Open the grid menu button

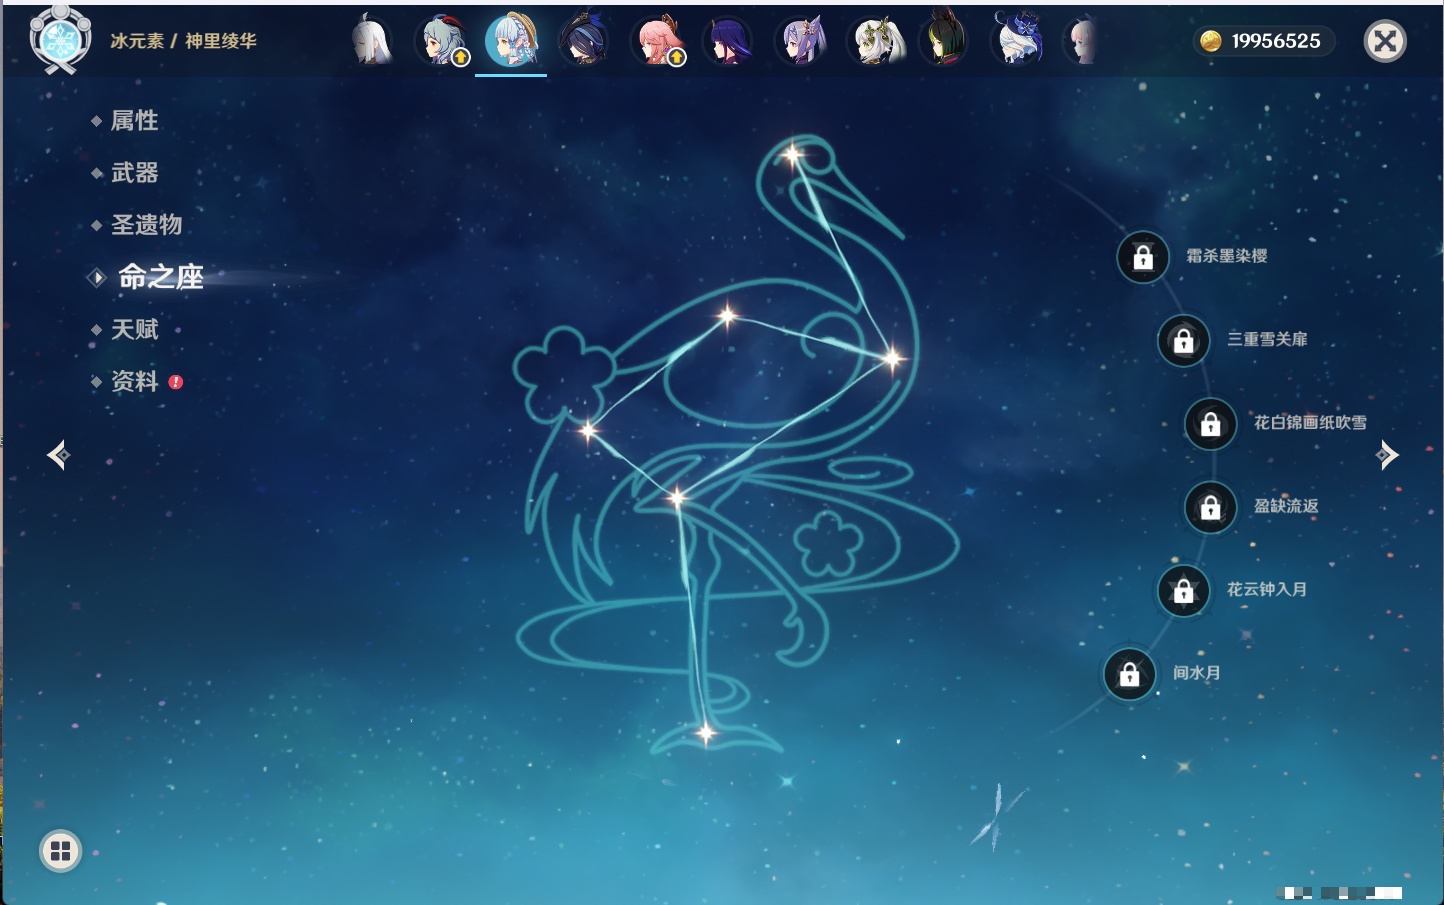pos(60,851)
